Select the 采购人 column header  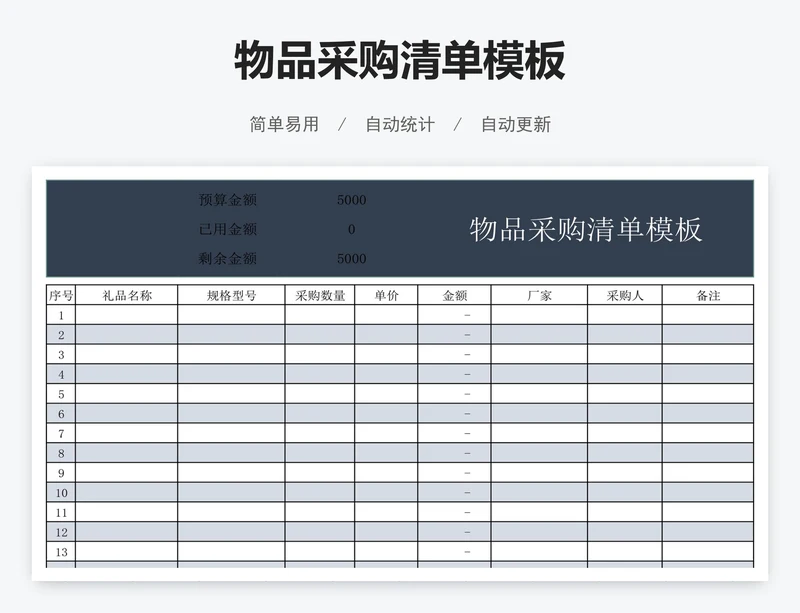(x=625, y=295)
